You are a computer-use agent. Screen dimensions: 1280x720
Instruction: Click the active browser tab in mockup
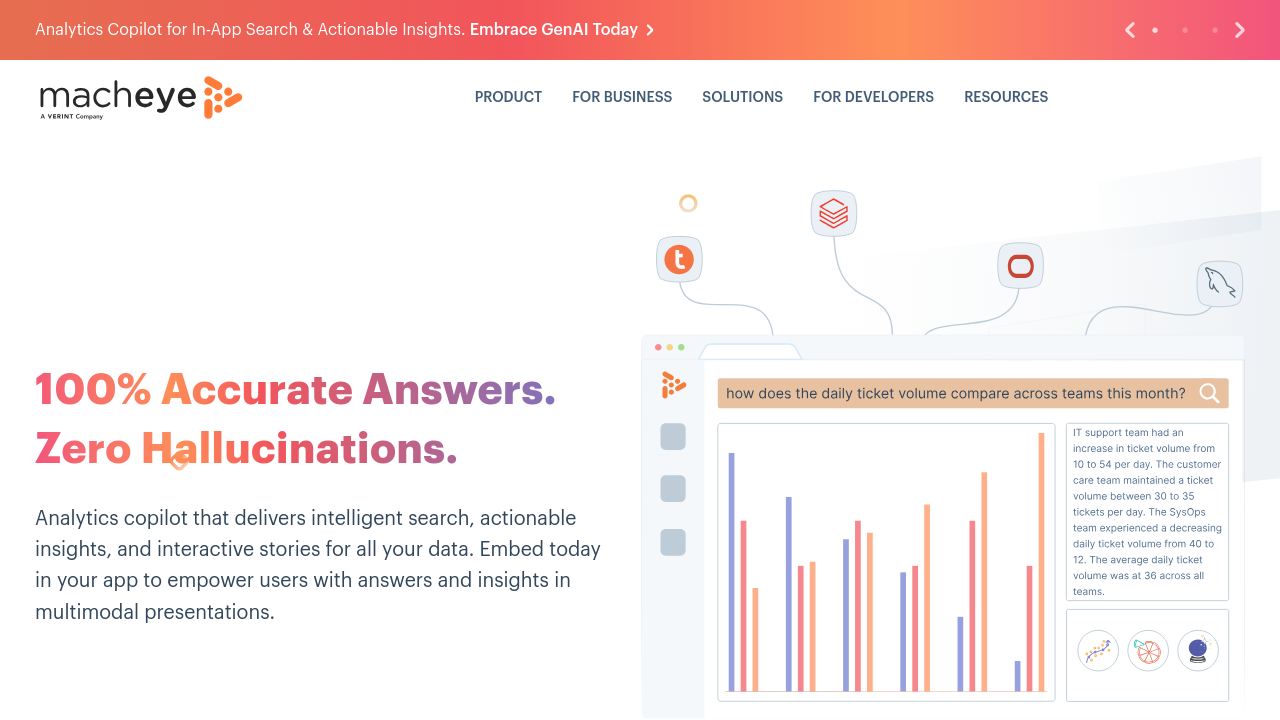coord(750,351)
